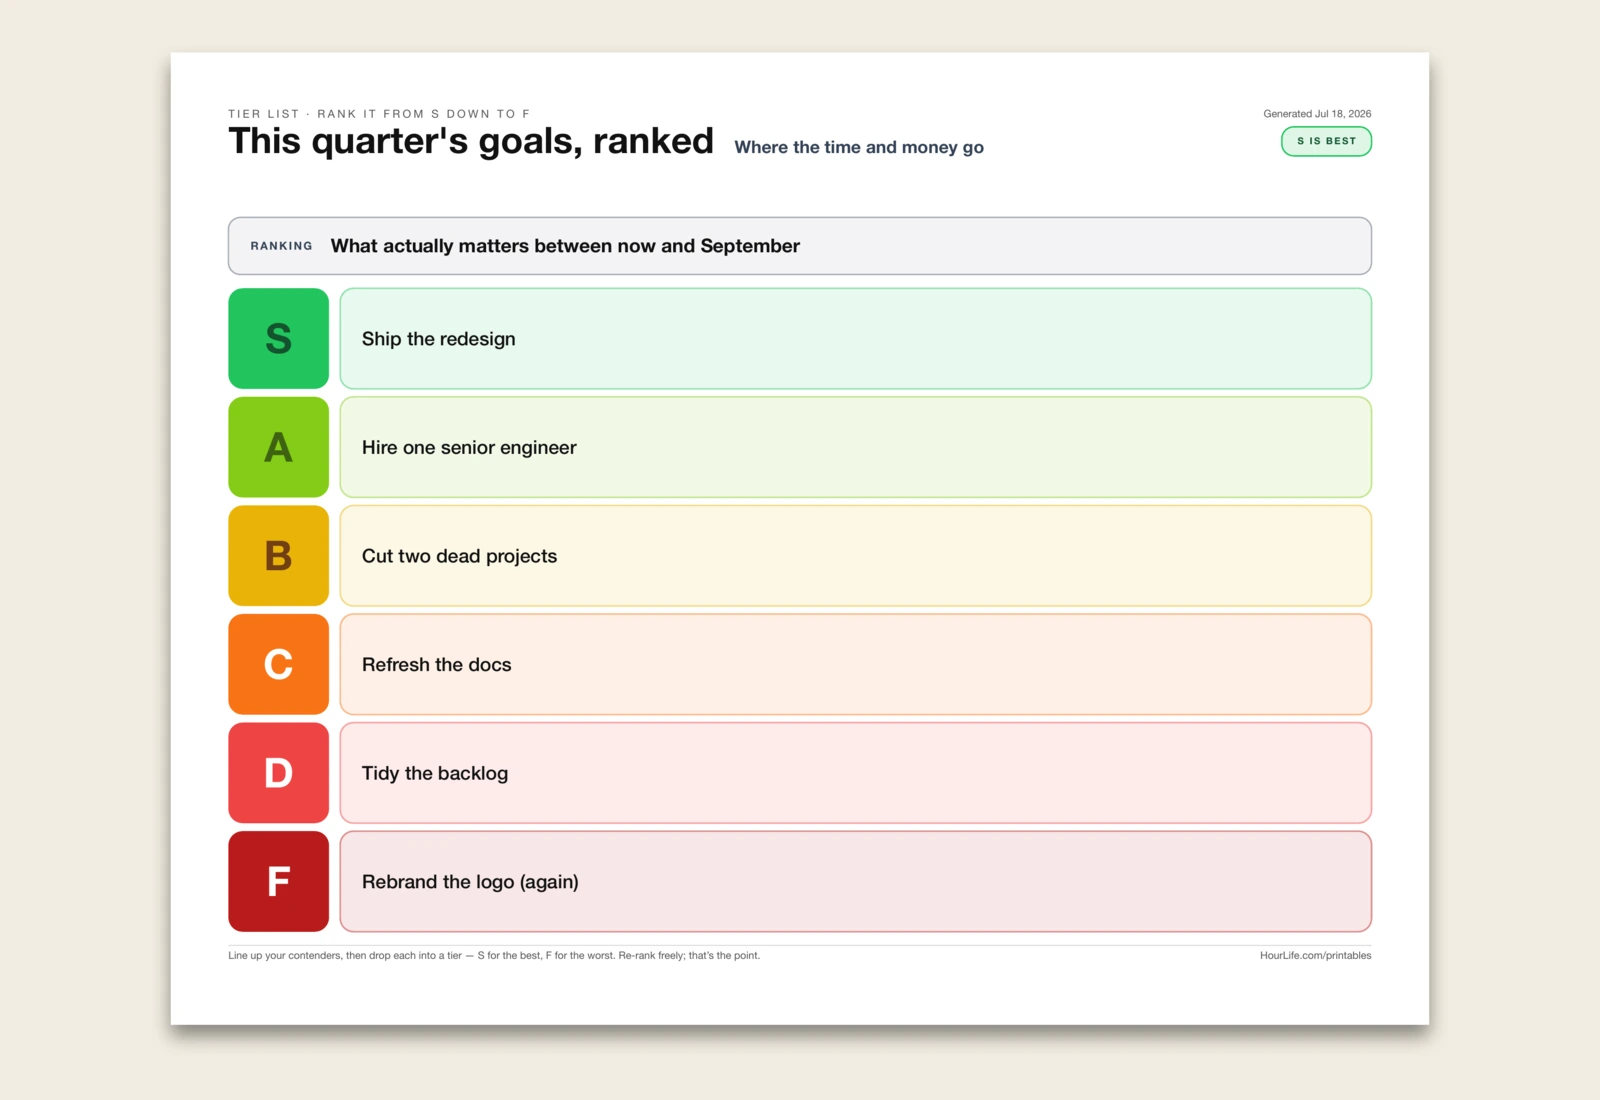Screen dimensions: 1600x1100
Task: Click the 'This quarter's goals, ranked' title
Action: pos(471,141)
